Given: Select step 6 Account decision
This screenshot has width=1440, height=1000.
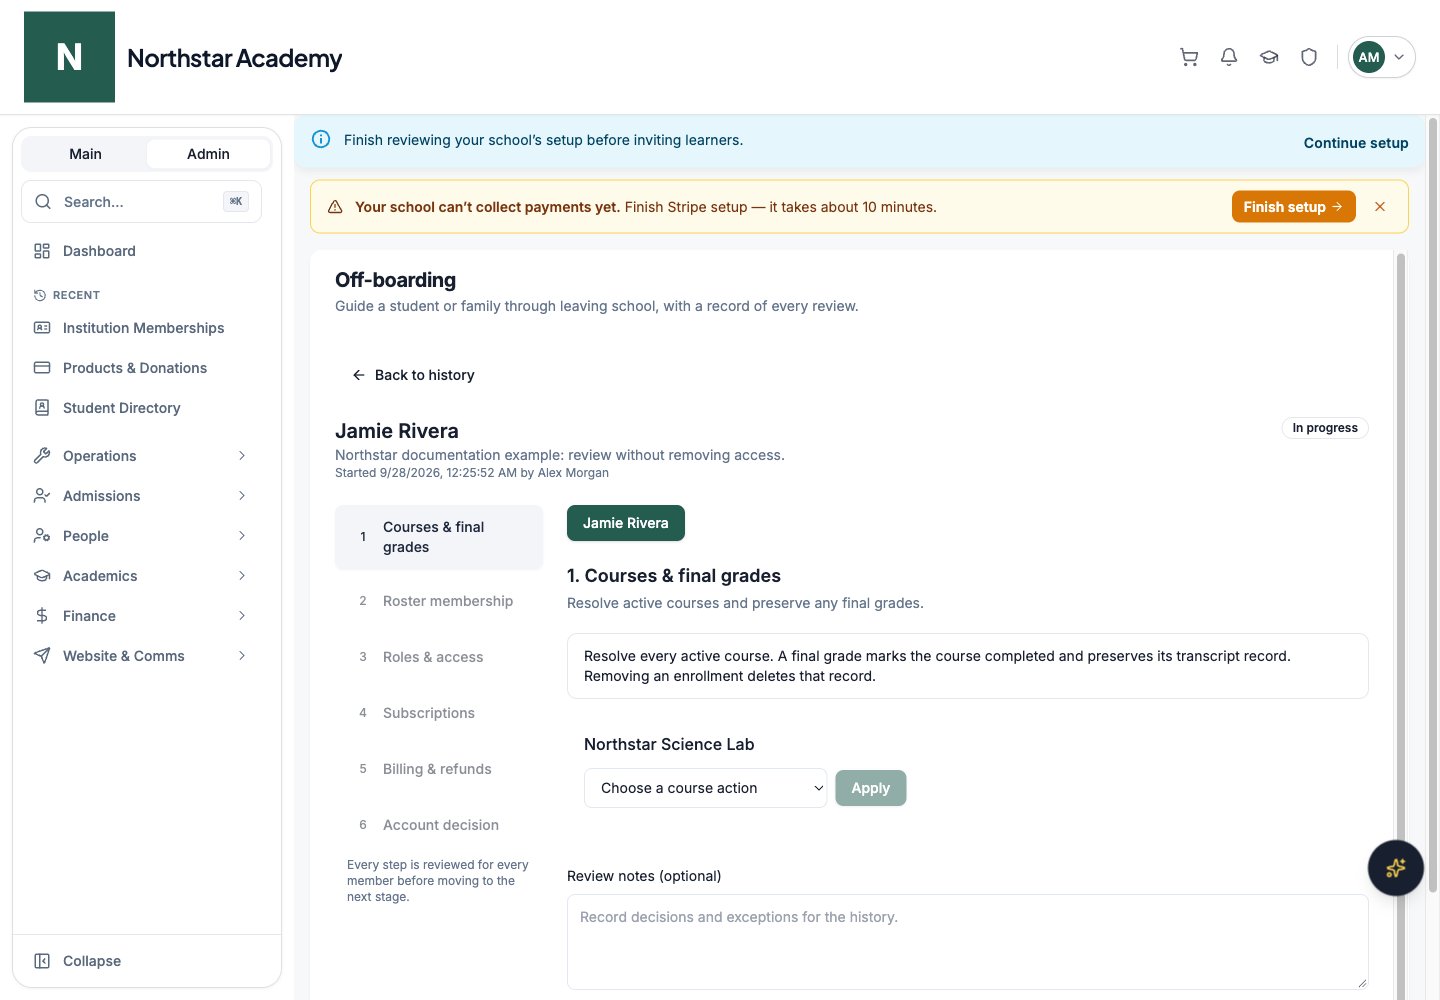Looking at the screenshot, I should (x=439, y=825).
